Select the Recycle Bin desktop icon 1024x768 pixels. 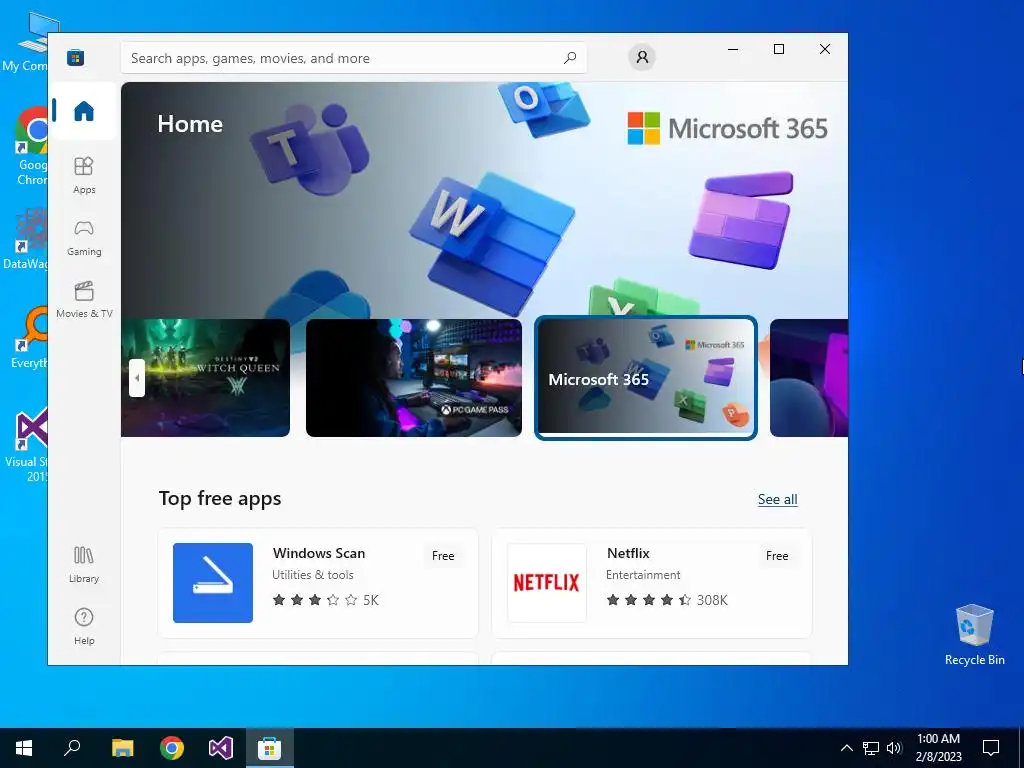974,634
